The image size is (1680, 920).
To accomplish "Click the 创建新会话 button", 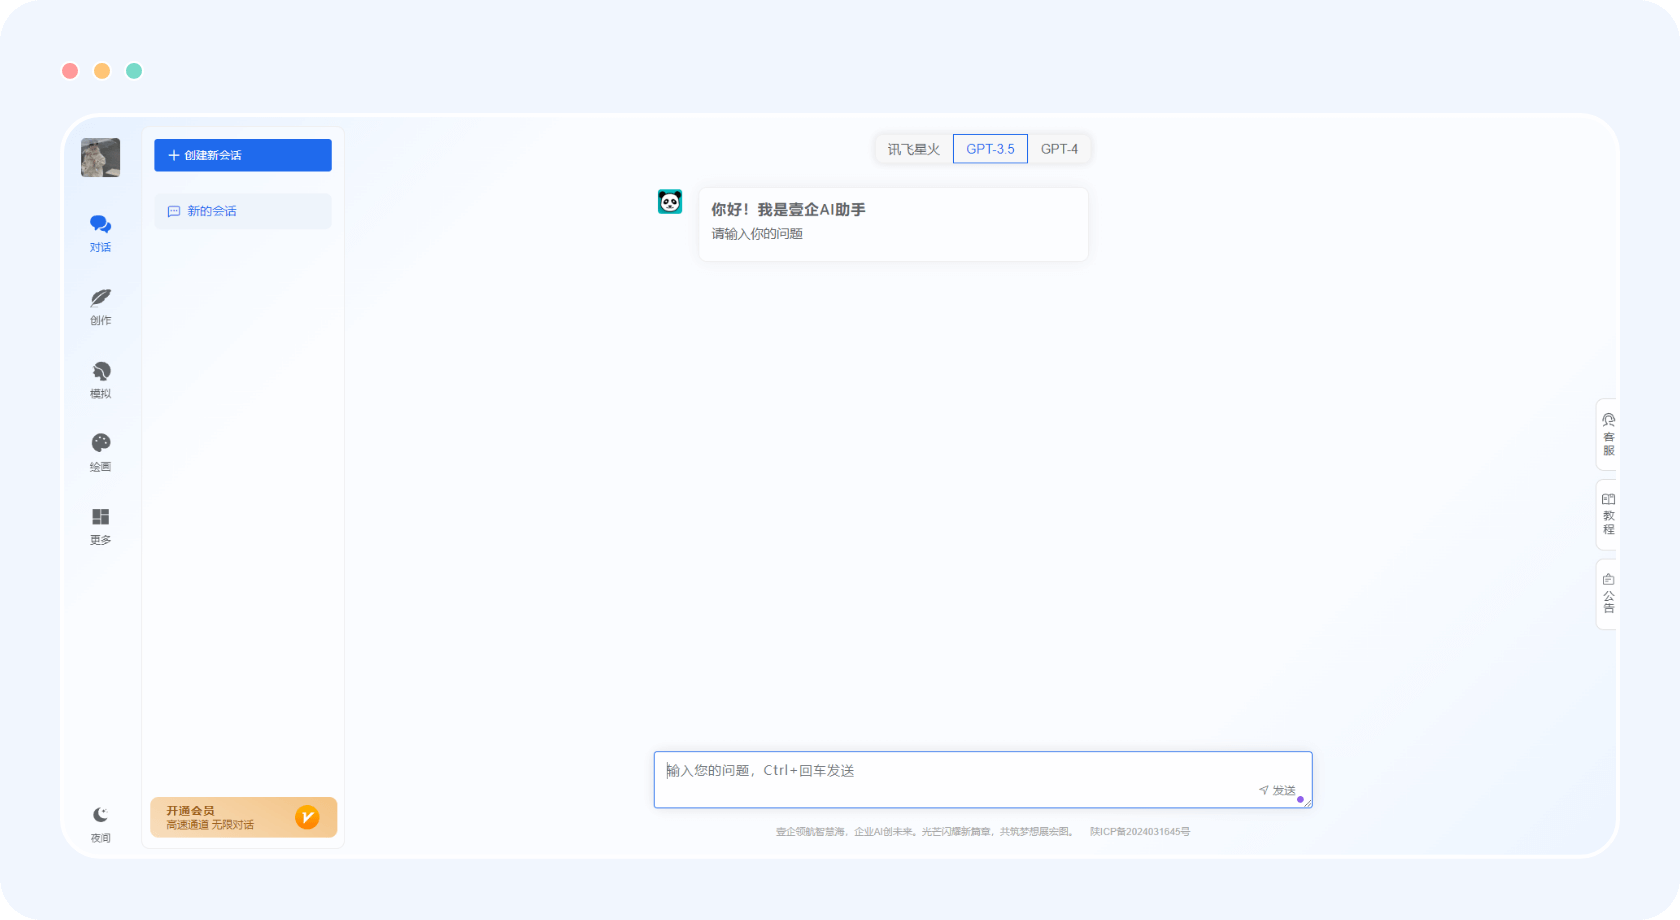I will tap(243, 155).
